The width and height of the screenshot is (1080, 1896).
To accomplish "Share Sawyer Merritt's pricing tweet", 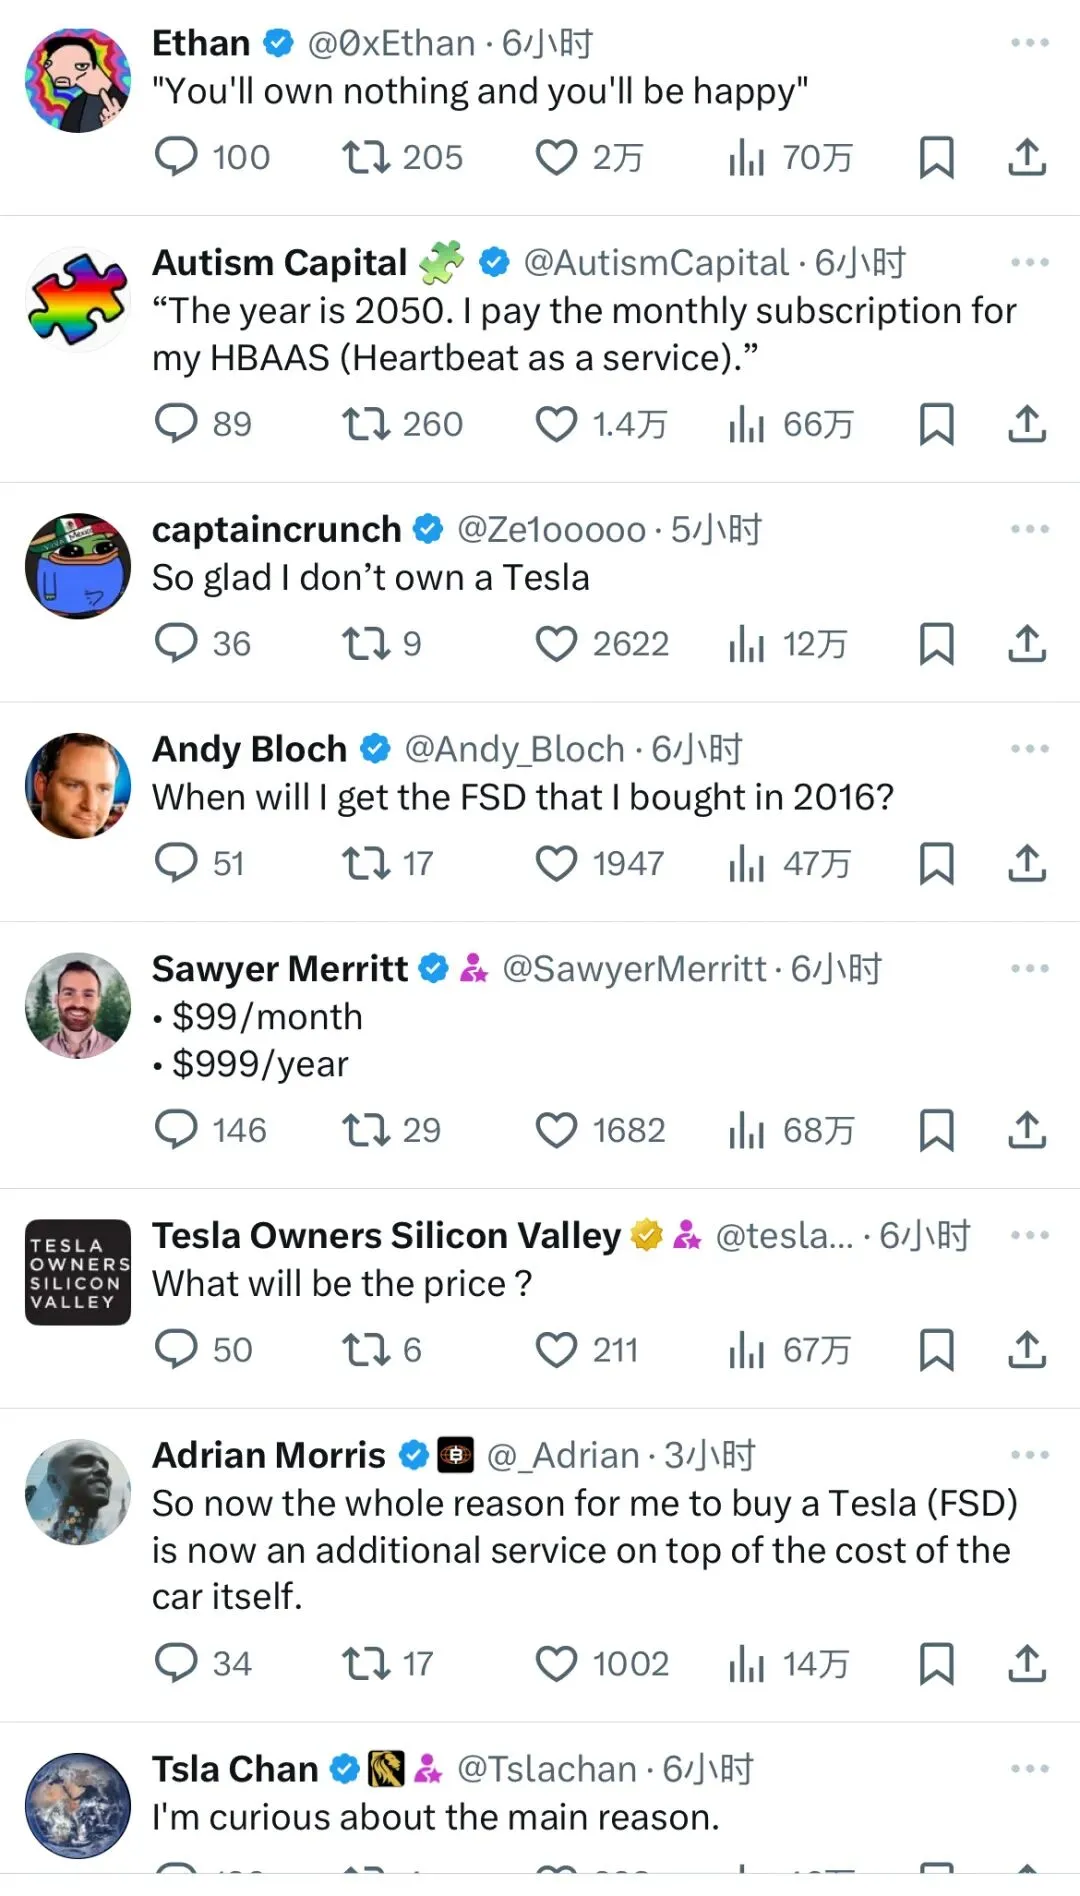I will pyautogui.click(x=1026, y=1130).
